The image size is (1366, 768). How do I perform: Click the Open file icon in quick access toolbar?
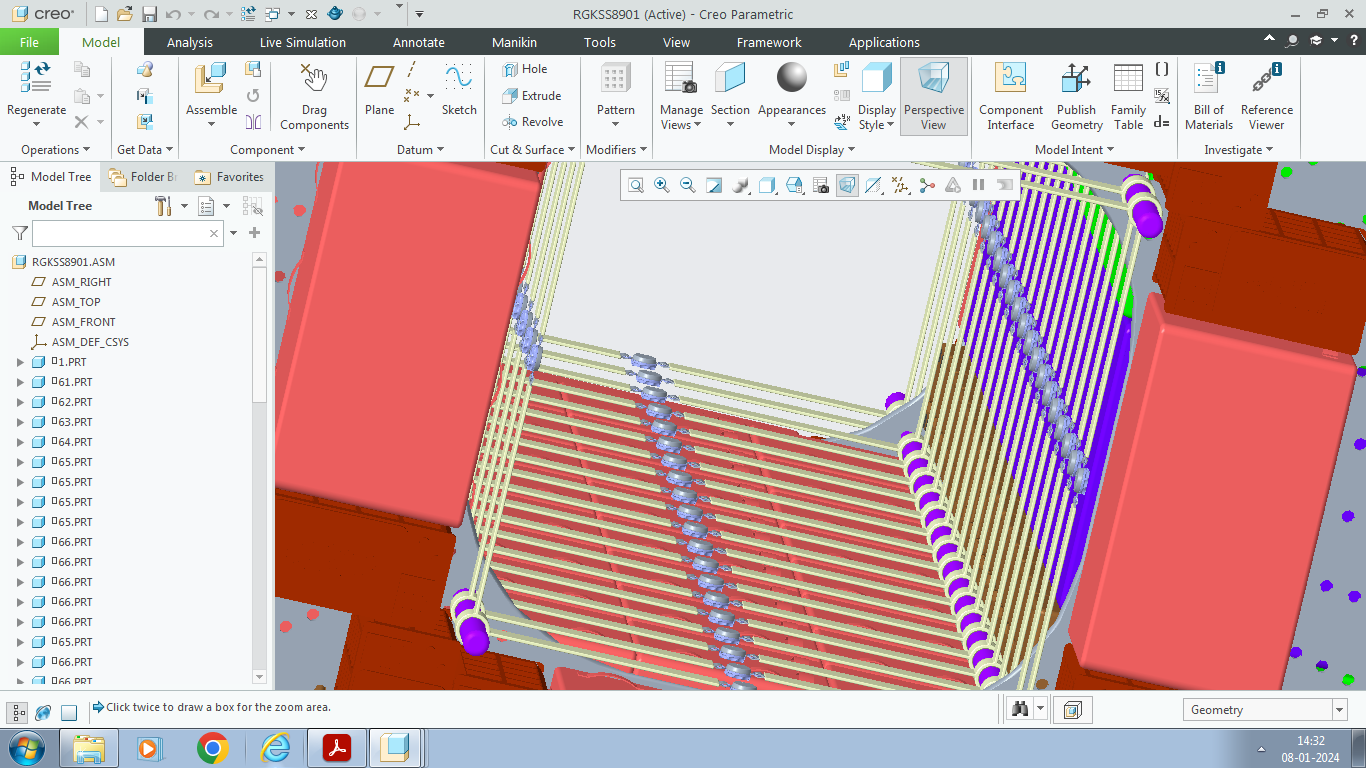coord(125,14)
